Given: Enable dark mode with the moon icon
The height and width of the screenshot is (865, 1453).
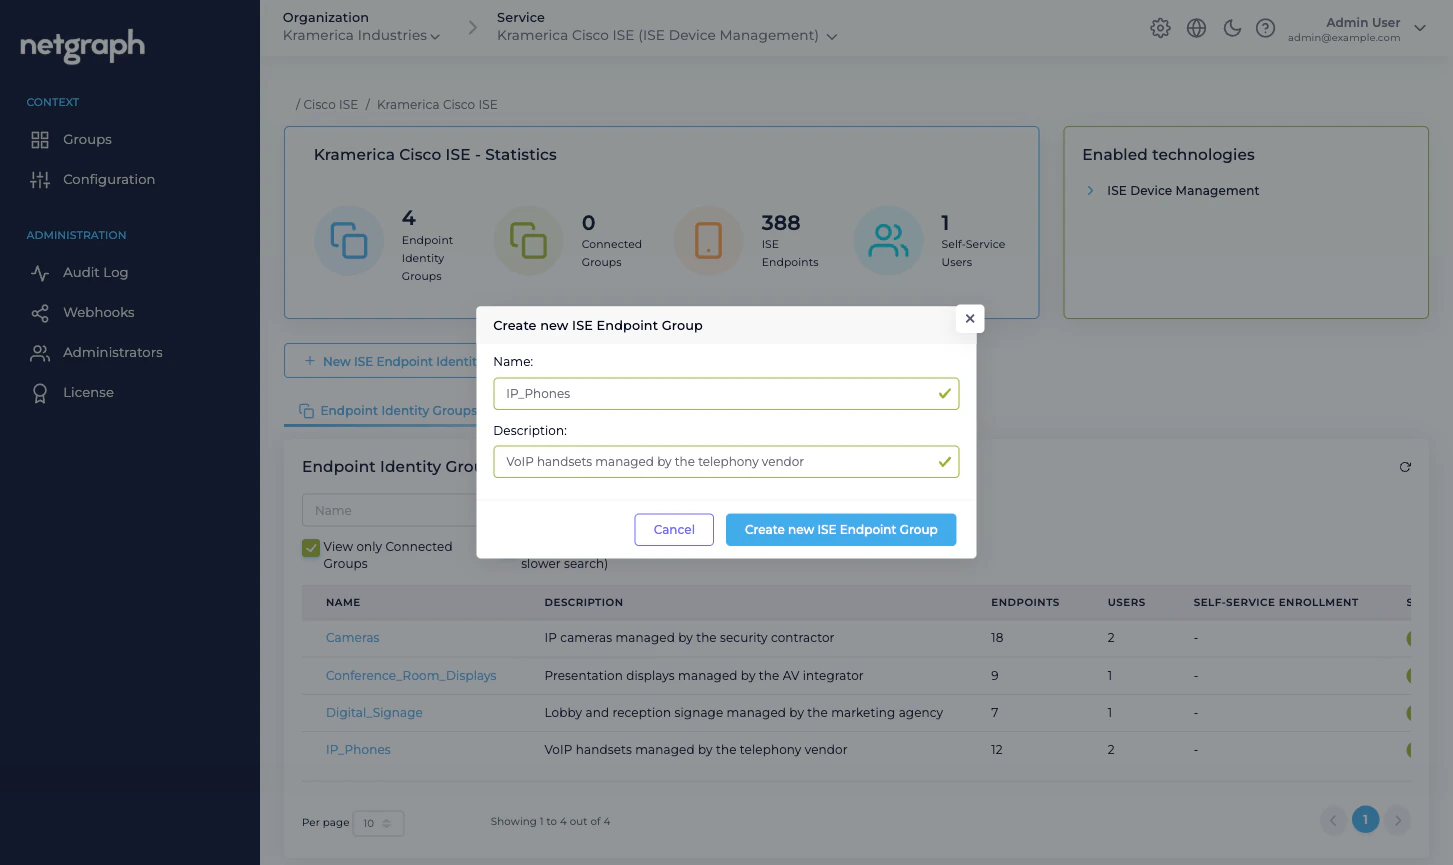Looking at the screenshot, I should coord(1232,28).
